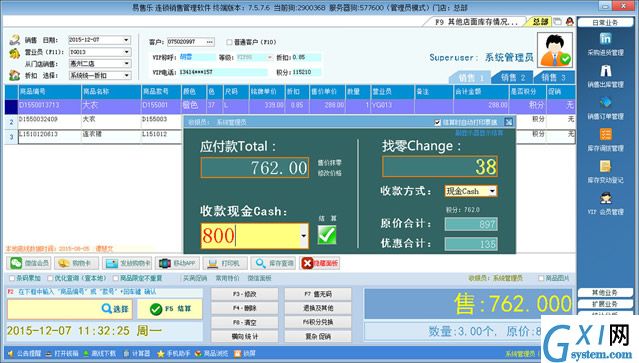Image resolution: width=639 pixels, height=363 pixels.
Task: Open 计算器 from the status bar
Action: [x=137, y=353]
